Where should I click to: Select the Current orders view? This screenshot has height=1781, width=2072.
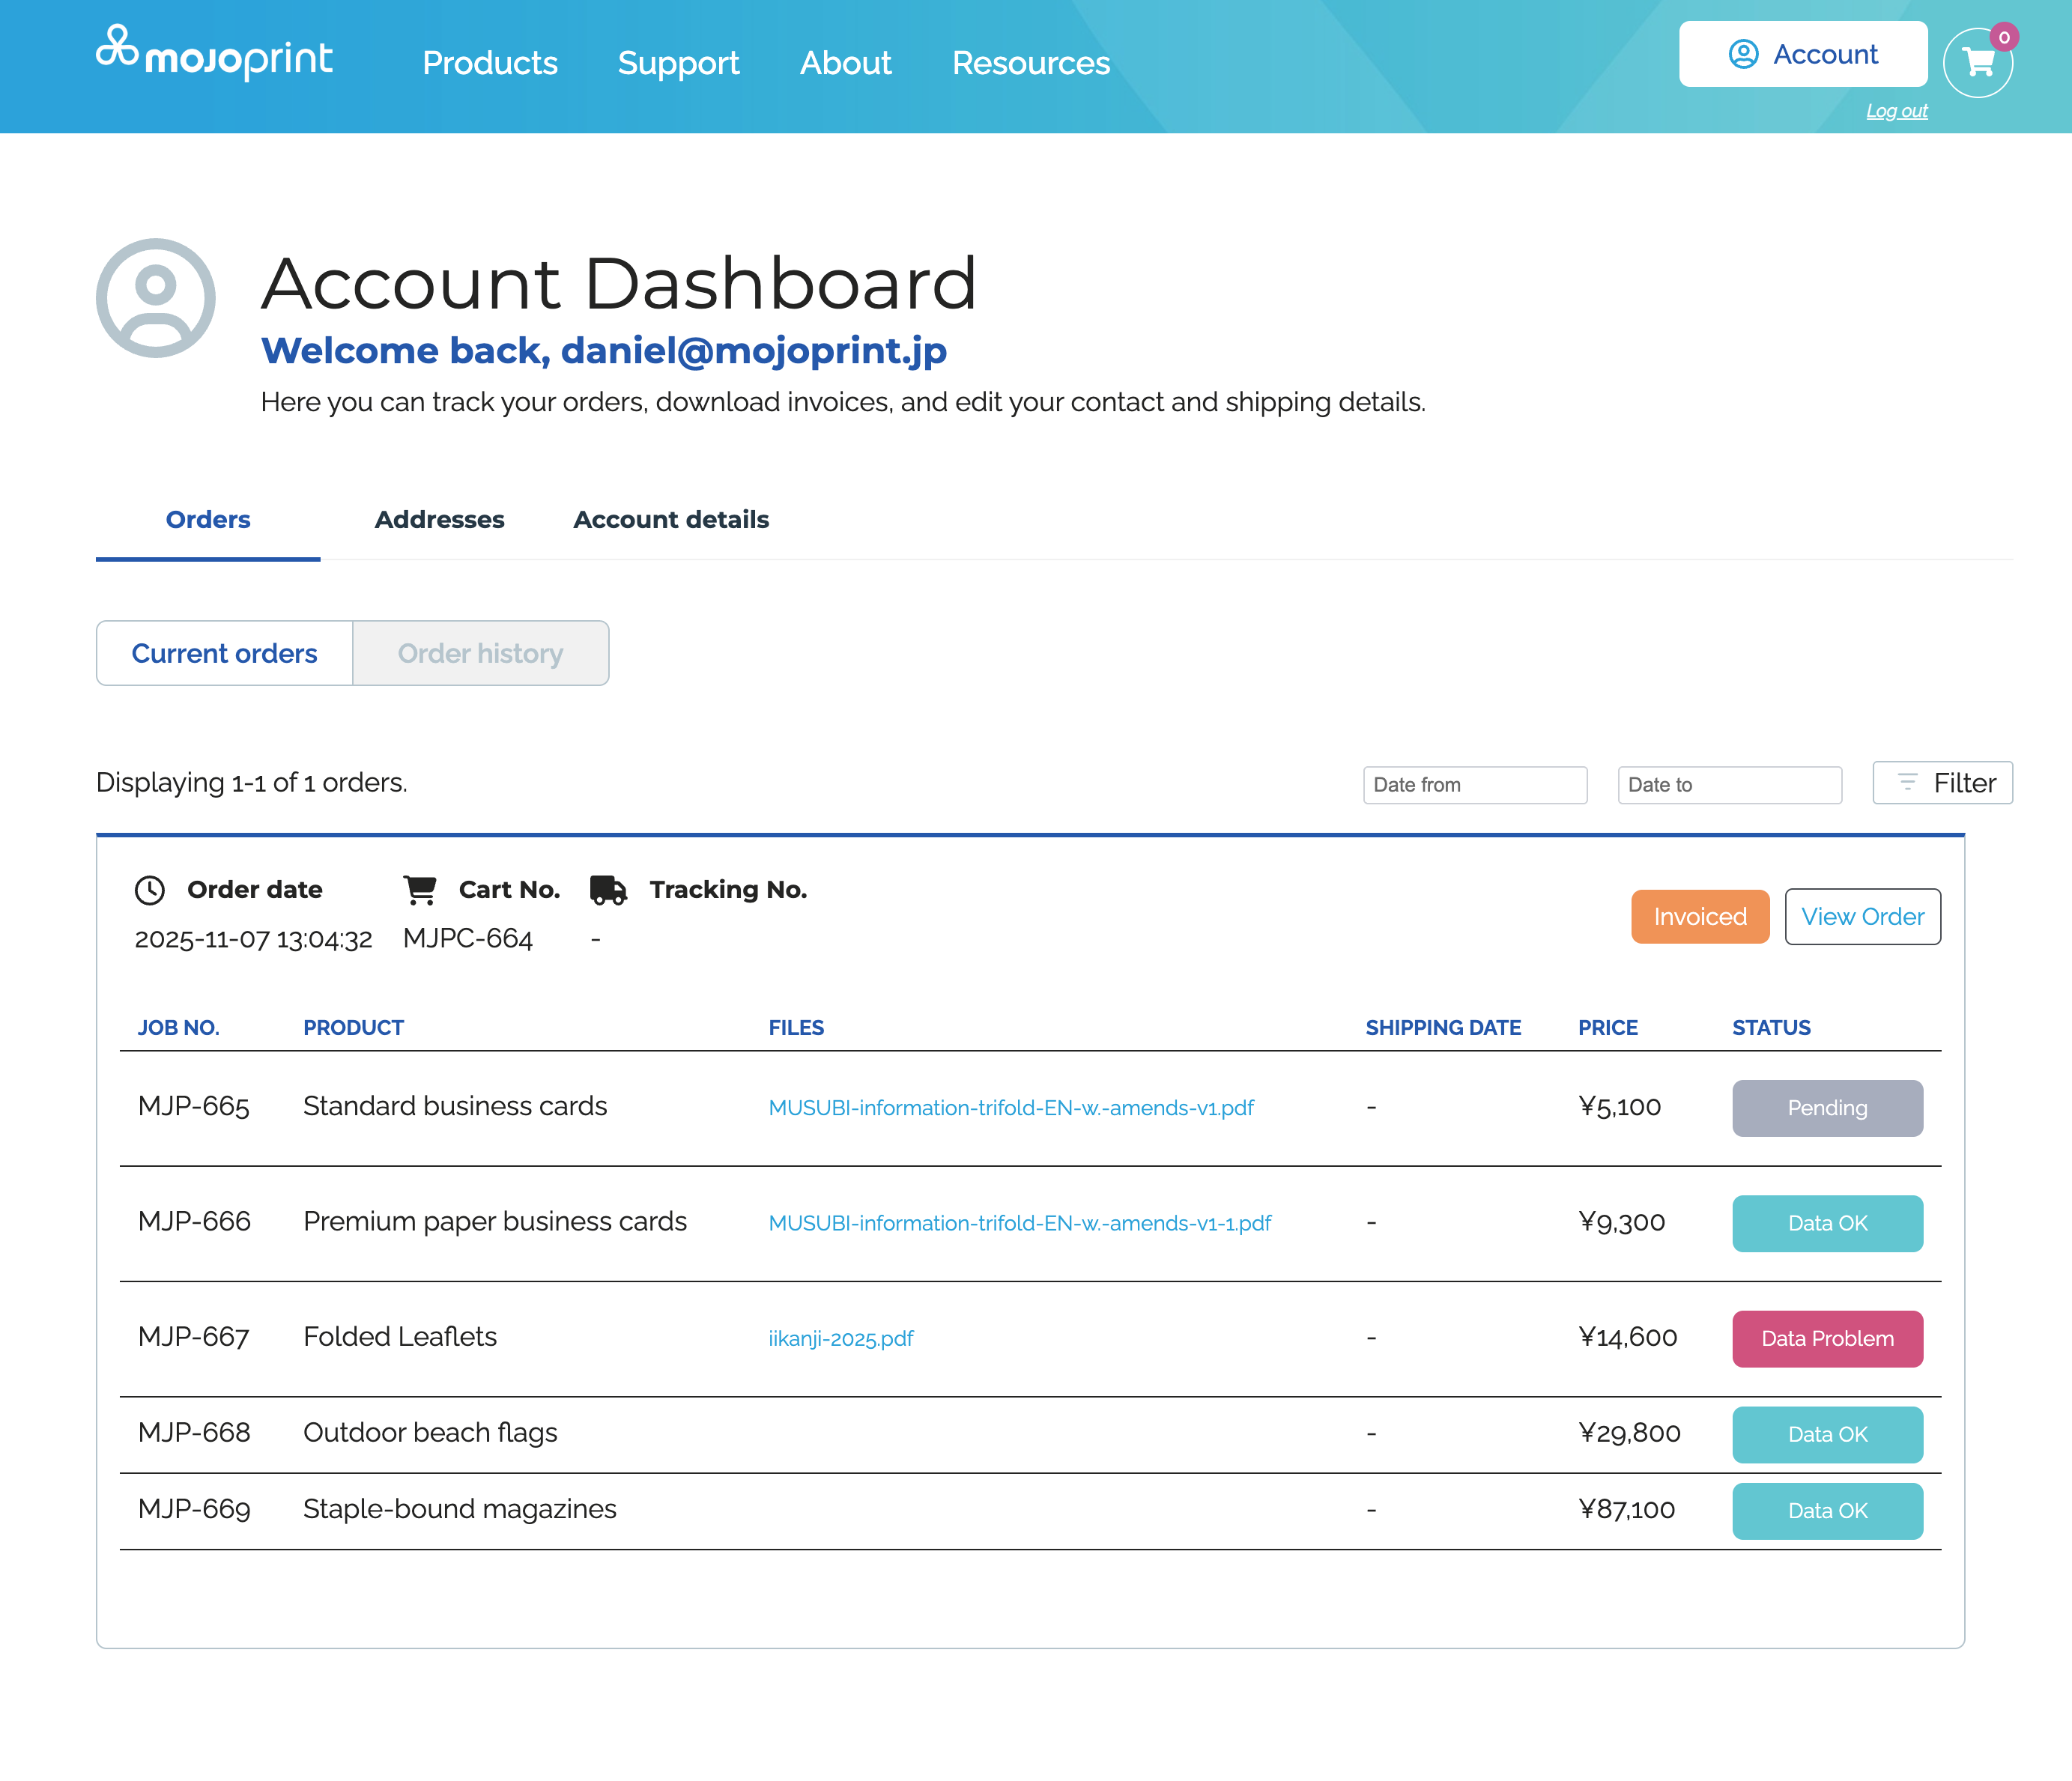pos(223,653)
